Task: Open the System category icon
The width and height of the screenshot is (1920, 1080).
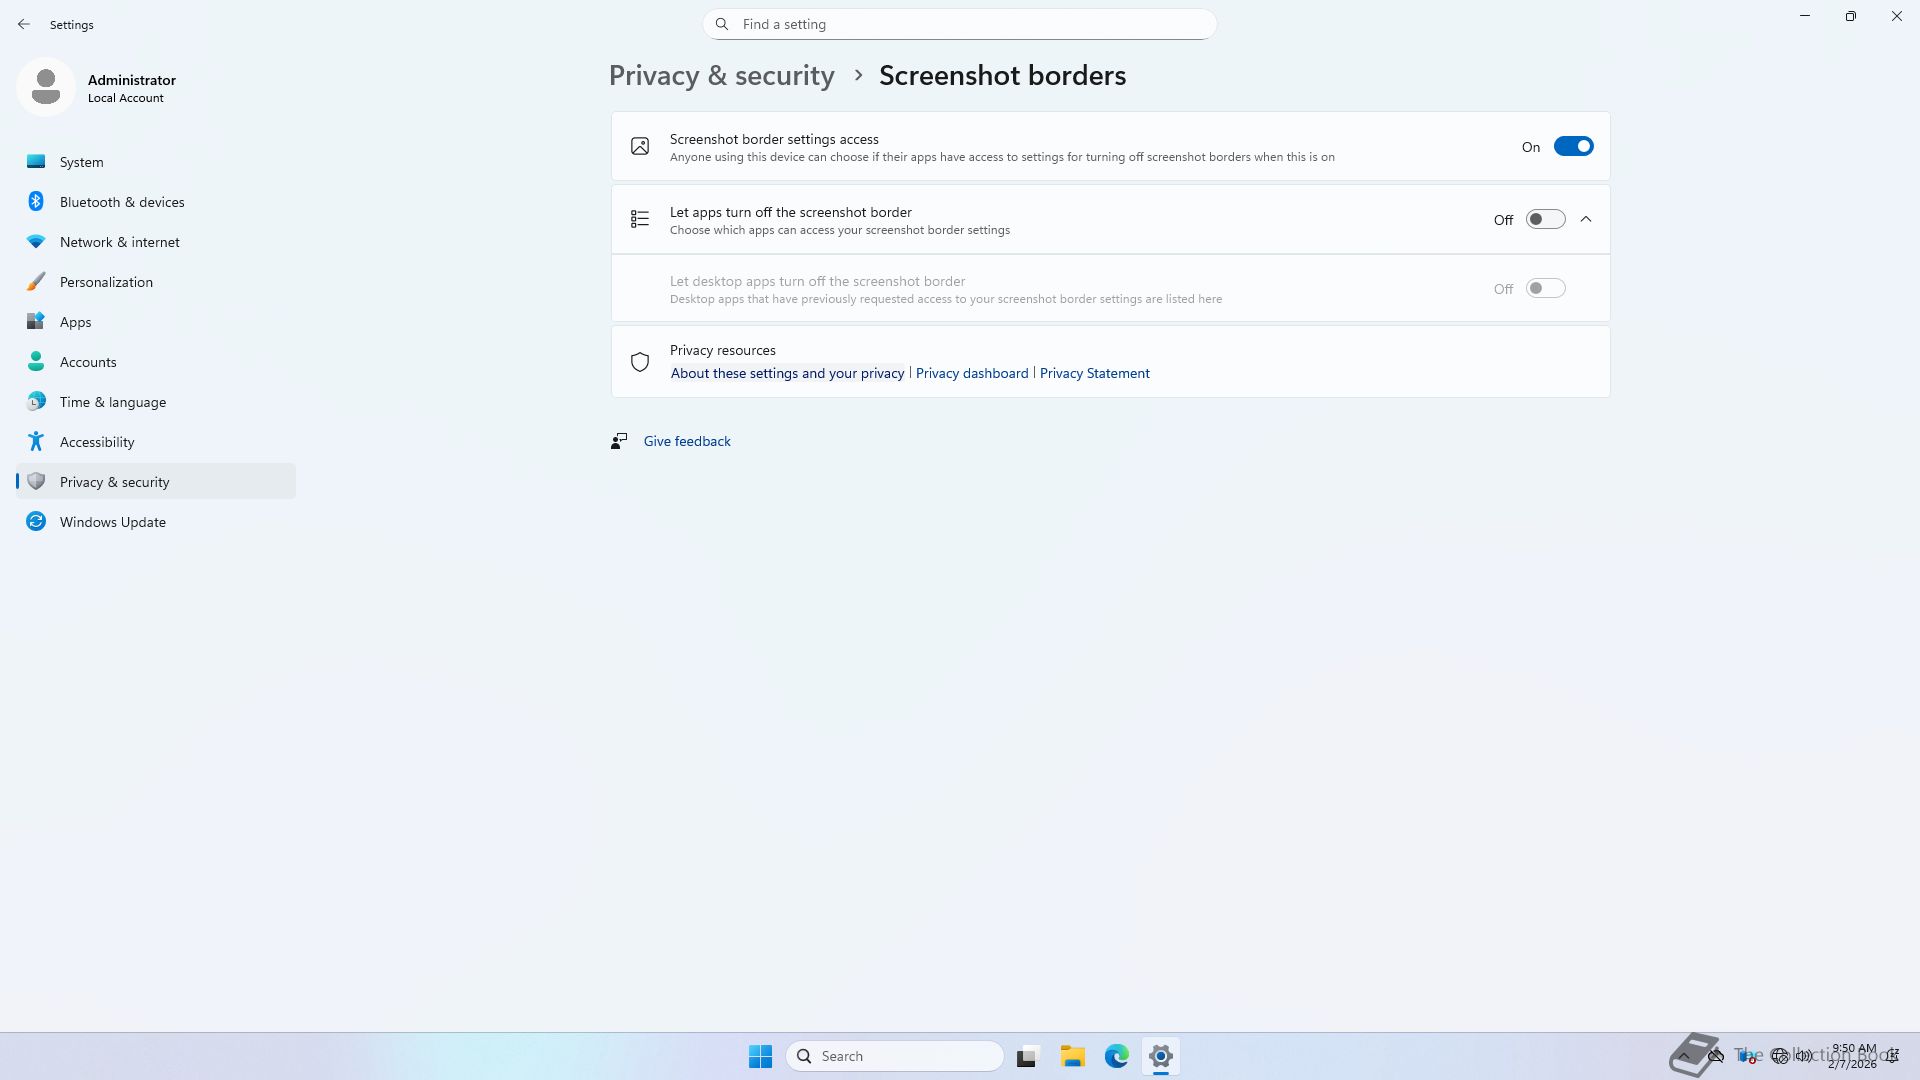Action: click(36, 161)
